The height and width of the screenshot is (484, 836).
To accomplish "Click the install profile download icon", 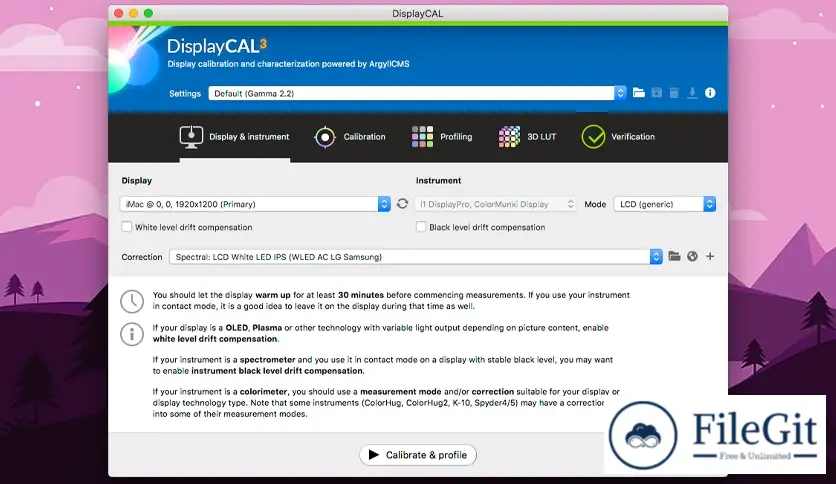I will pos(692,93).
